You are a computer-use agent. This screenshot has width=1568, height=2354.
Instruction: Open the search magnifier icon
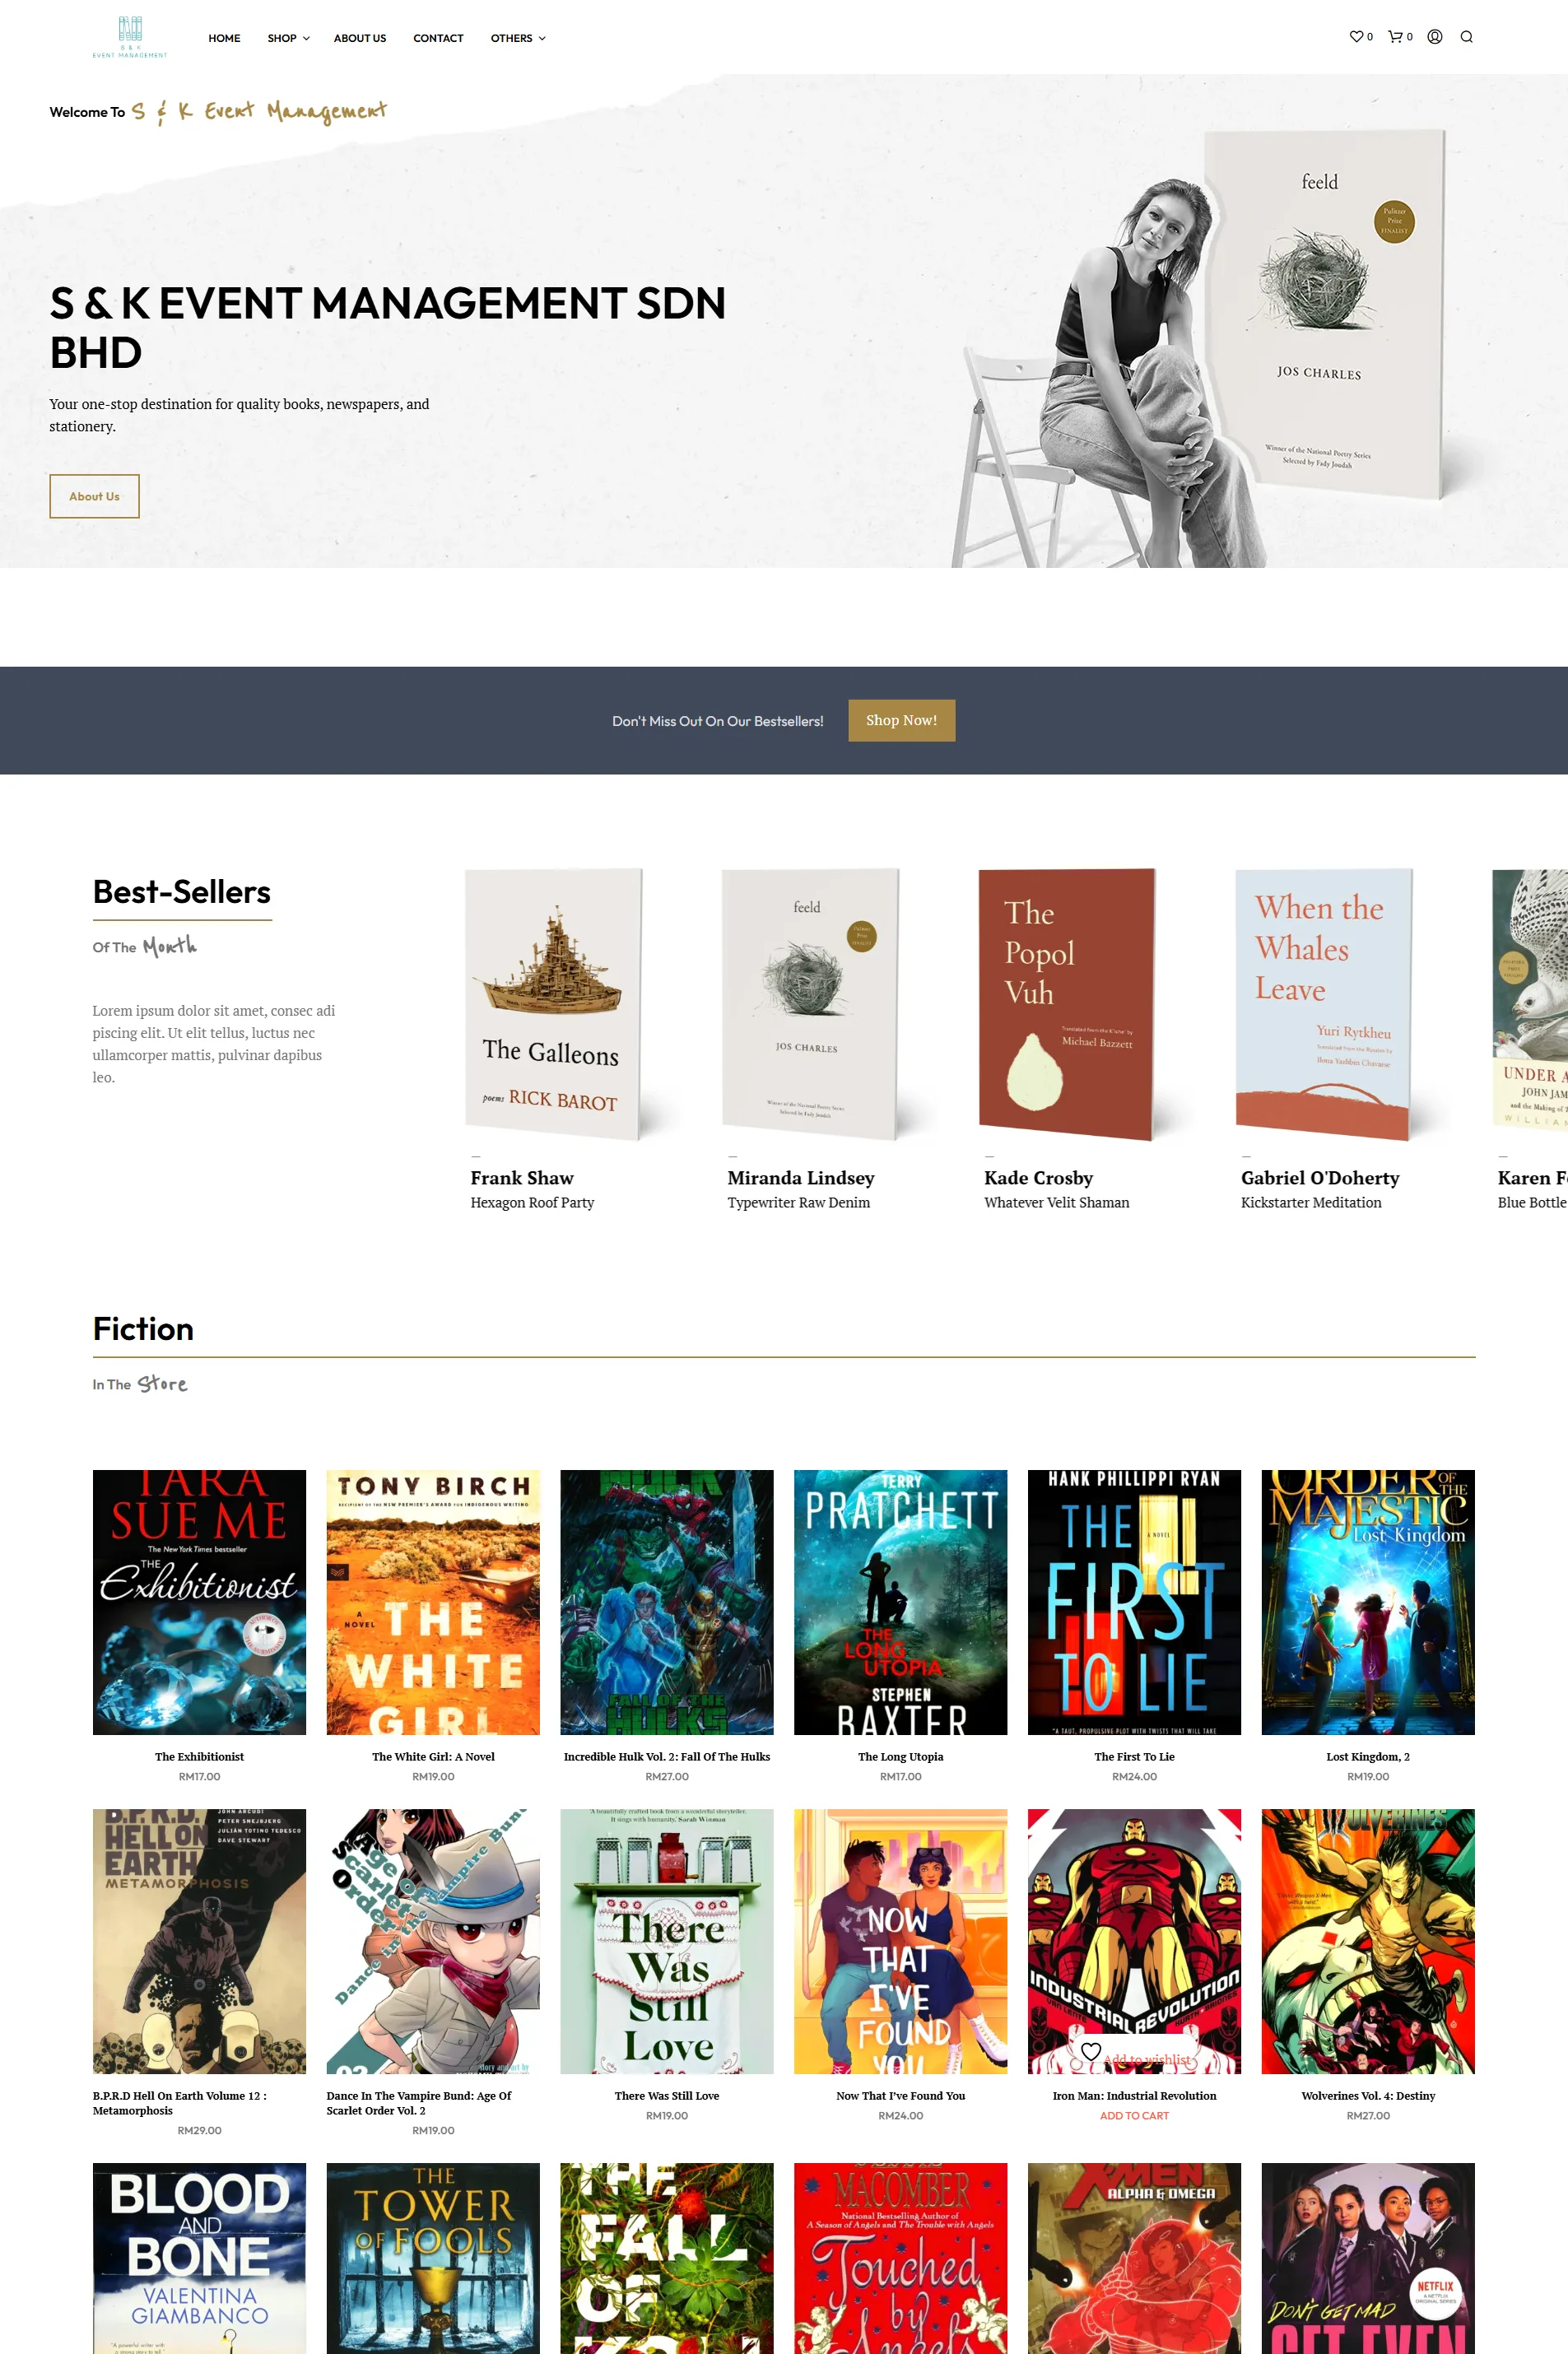click(1466, 37)
